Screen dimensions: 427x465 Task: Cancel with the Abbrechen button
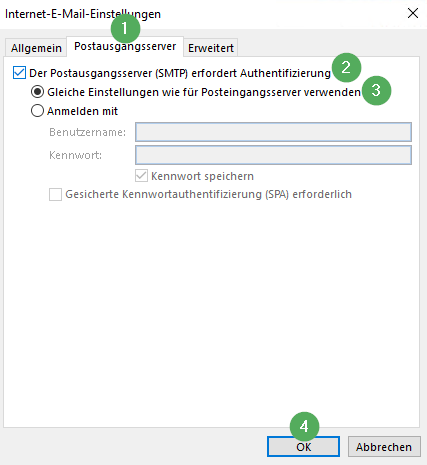pyautogui.click(x=384, y=447)
